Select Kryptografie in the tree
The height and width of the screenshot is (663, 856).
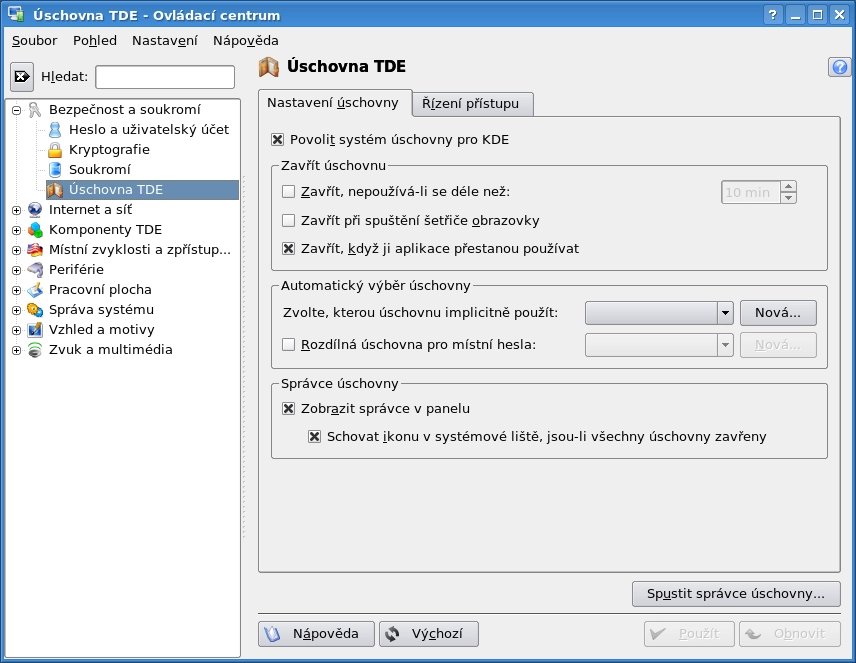(x=109, y=150)
